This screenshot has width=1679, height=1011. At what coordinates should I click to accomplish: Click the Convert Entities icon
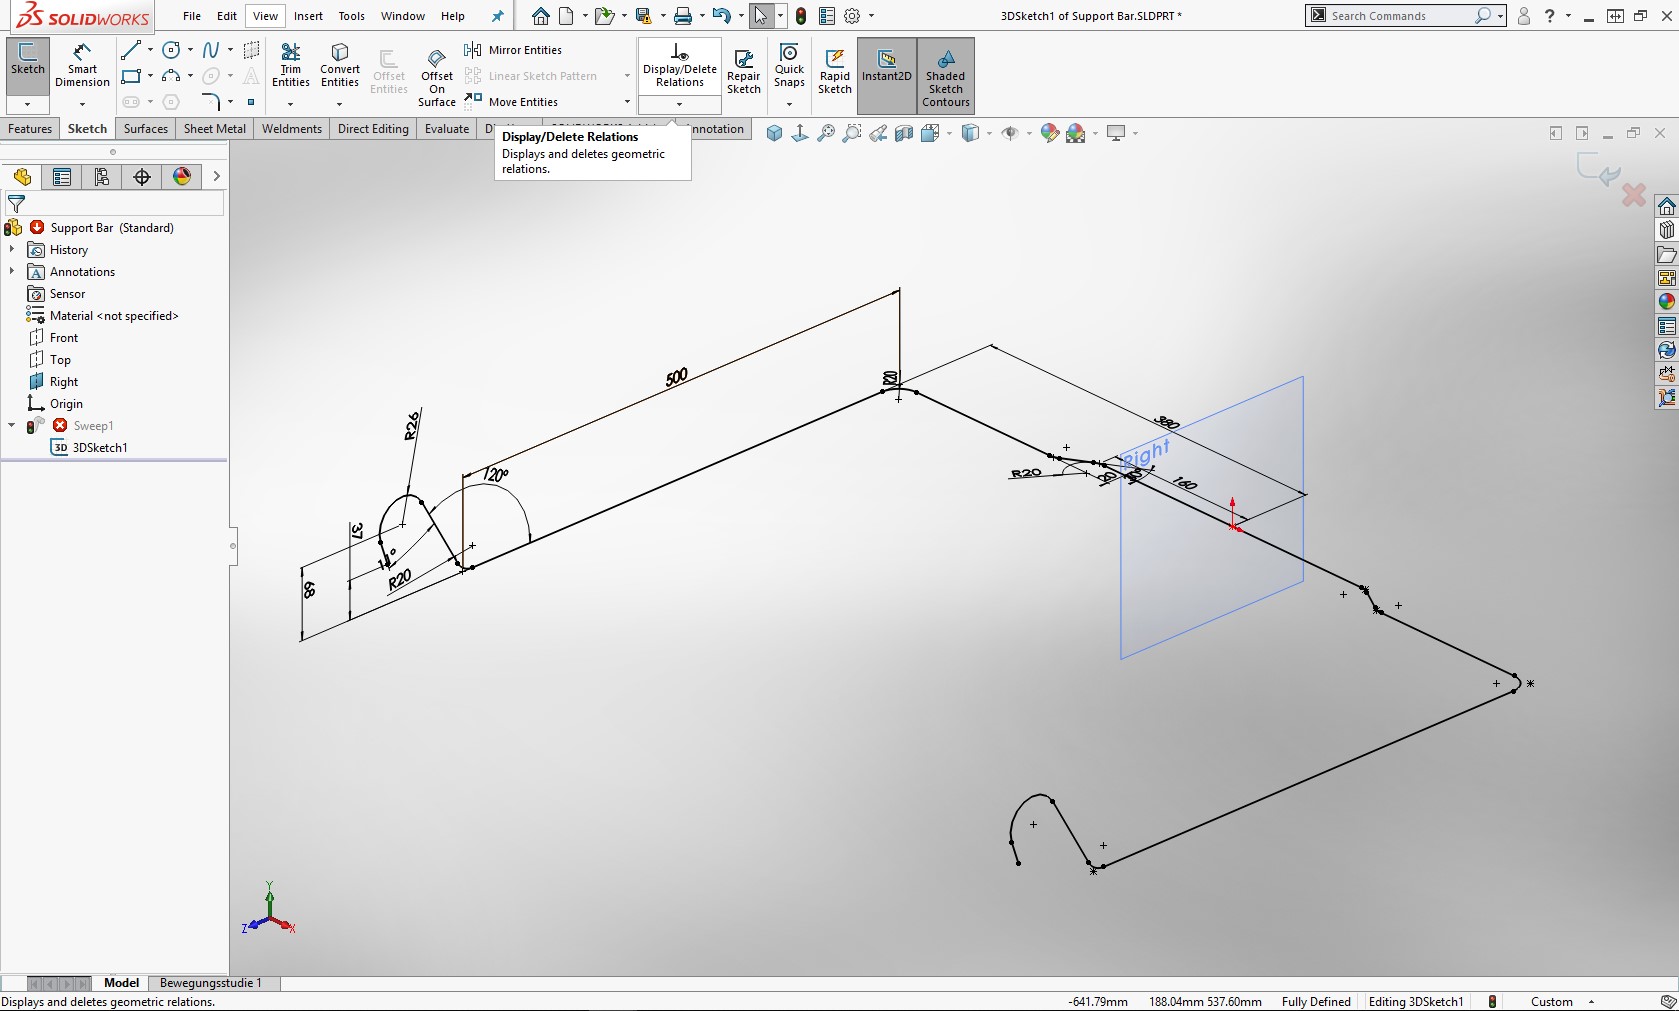[340, 65]
